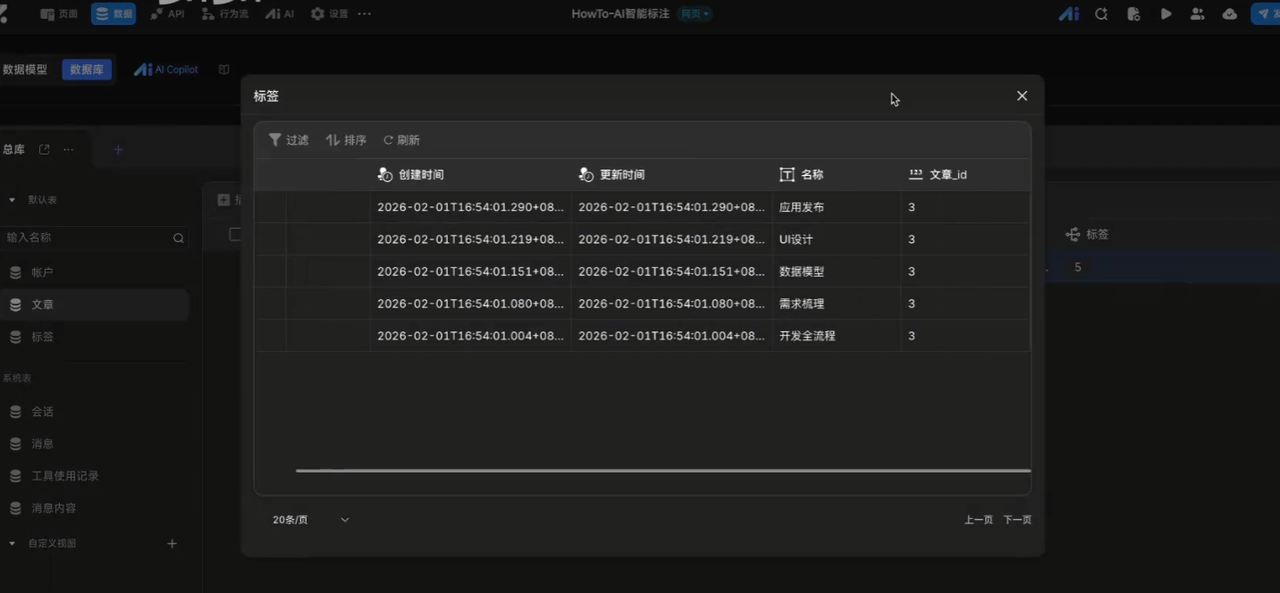Select the 开发全流程 name cell

coord(836,335)
